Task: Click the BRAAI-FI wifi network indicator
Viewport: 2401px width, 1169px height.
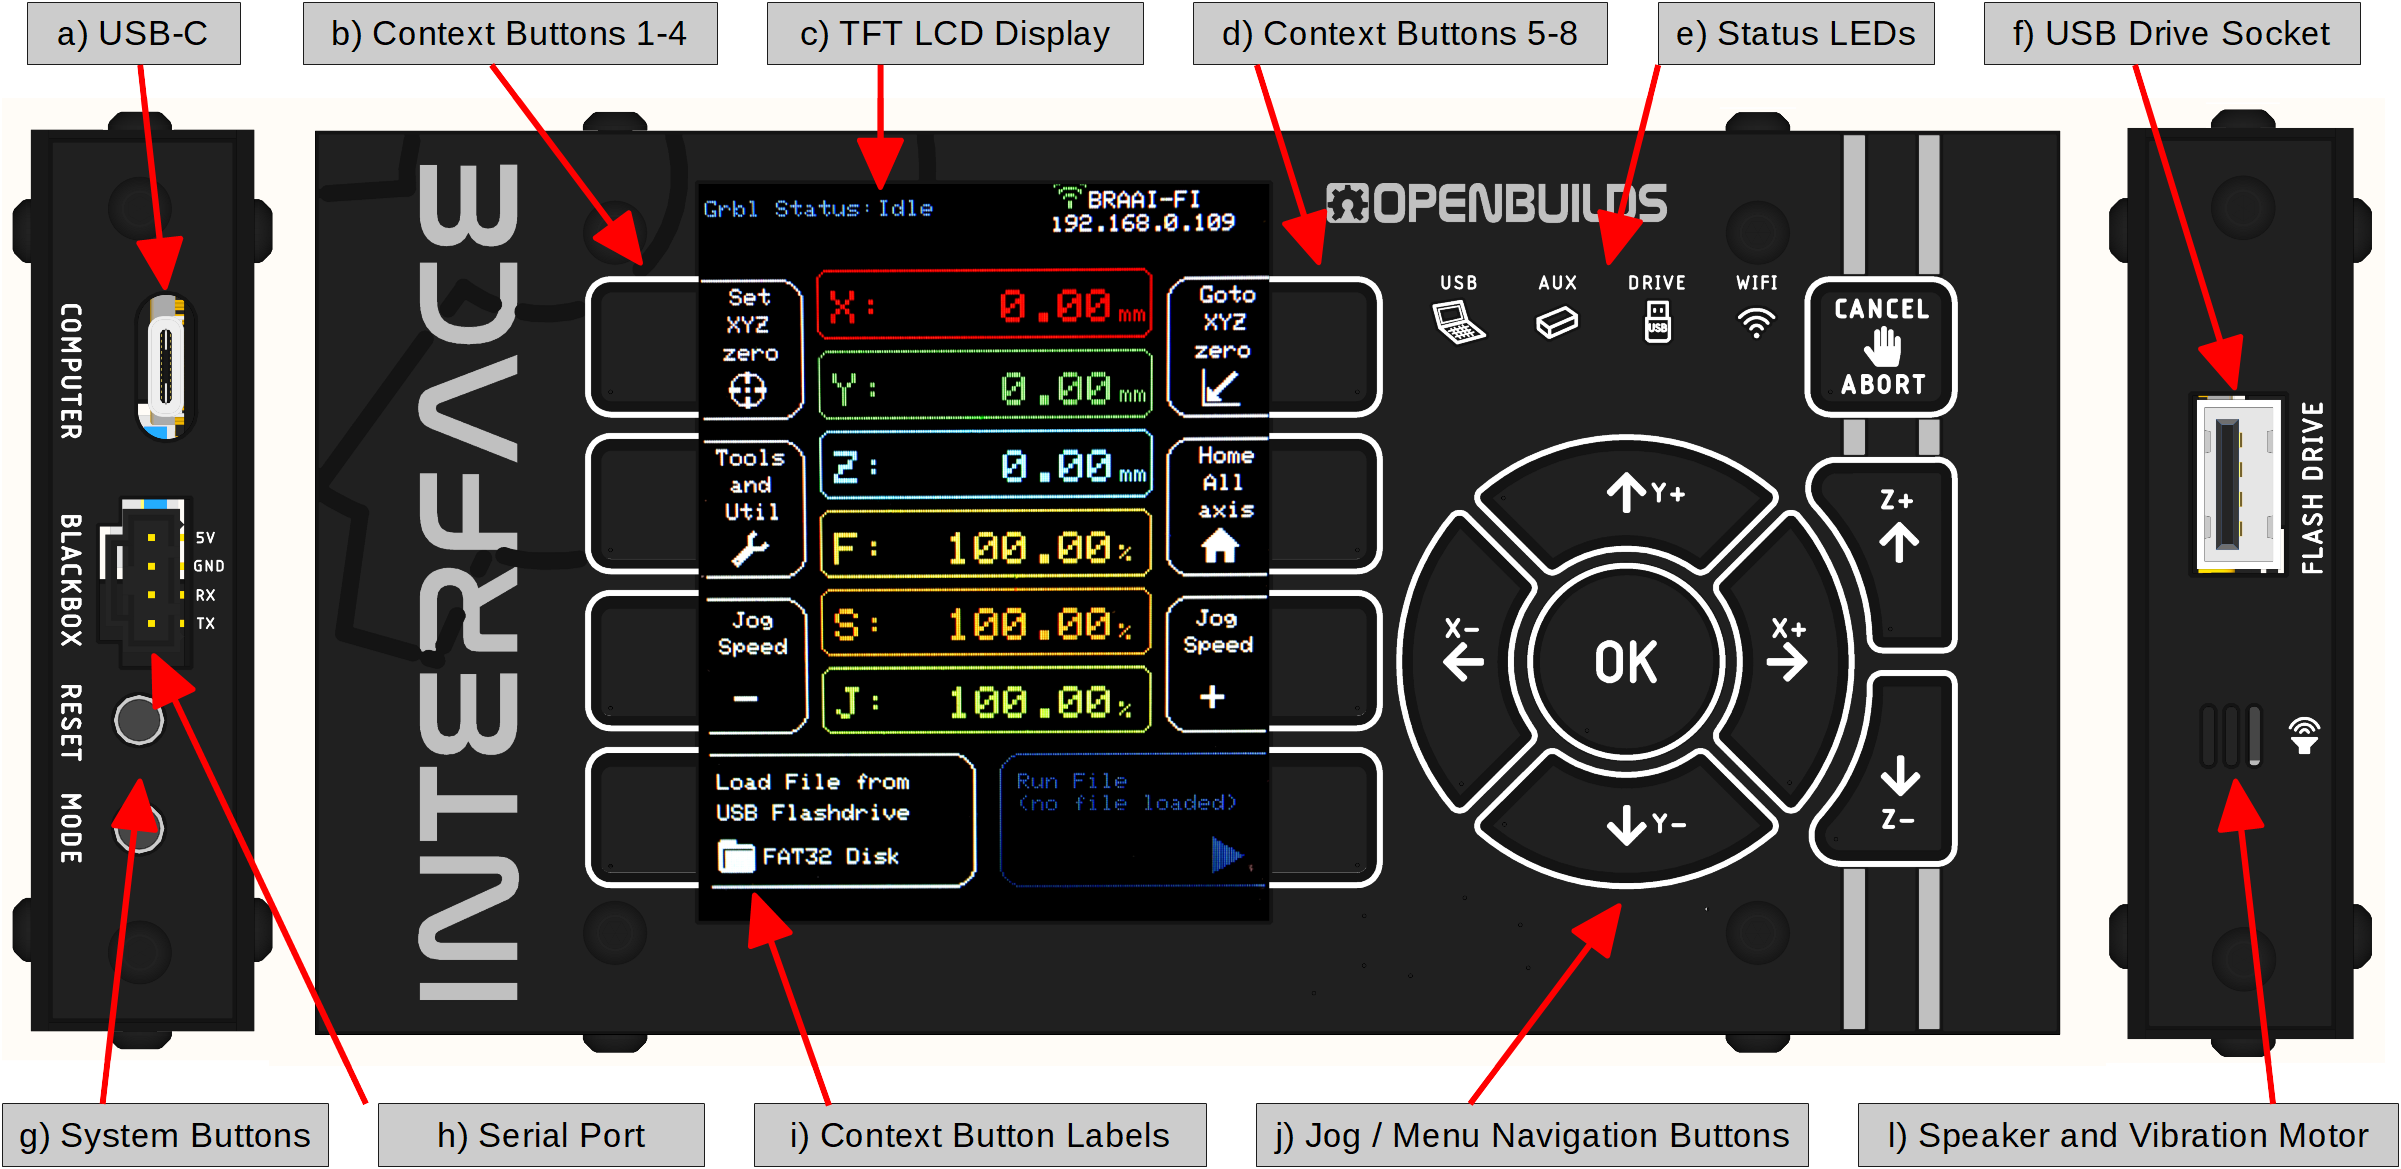Action: (x=1128, y=198)
